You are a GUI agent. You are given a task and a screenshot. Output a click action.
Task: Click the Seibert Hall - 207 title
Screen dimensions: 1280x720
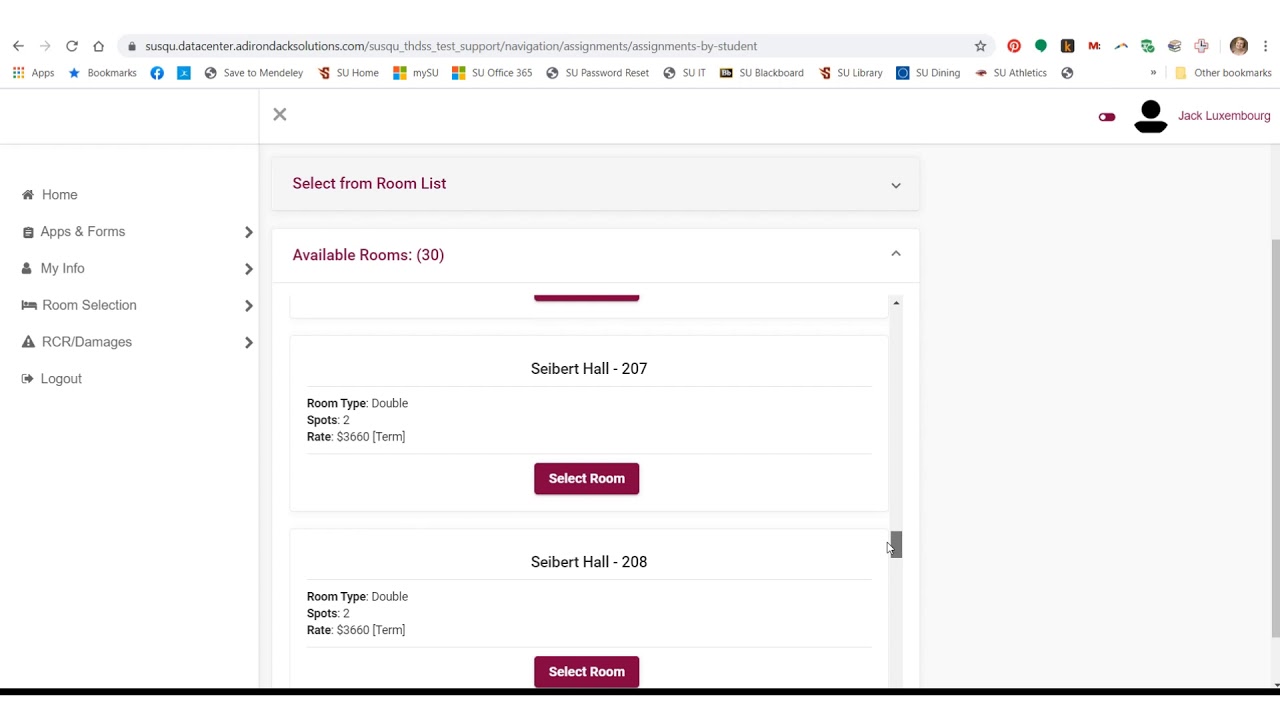coord(589,369)
